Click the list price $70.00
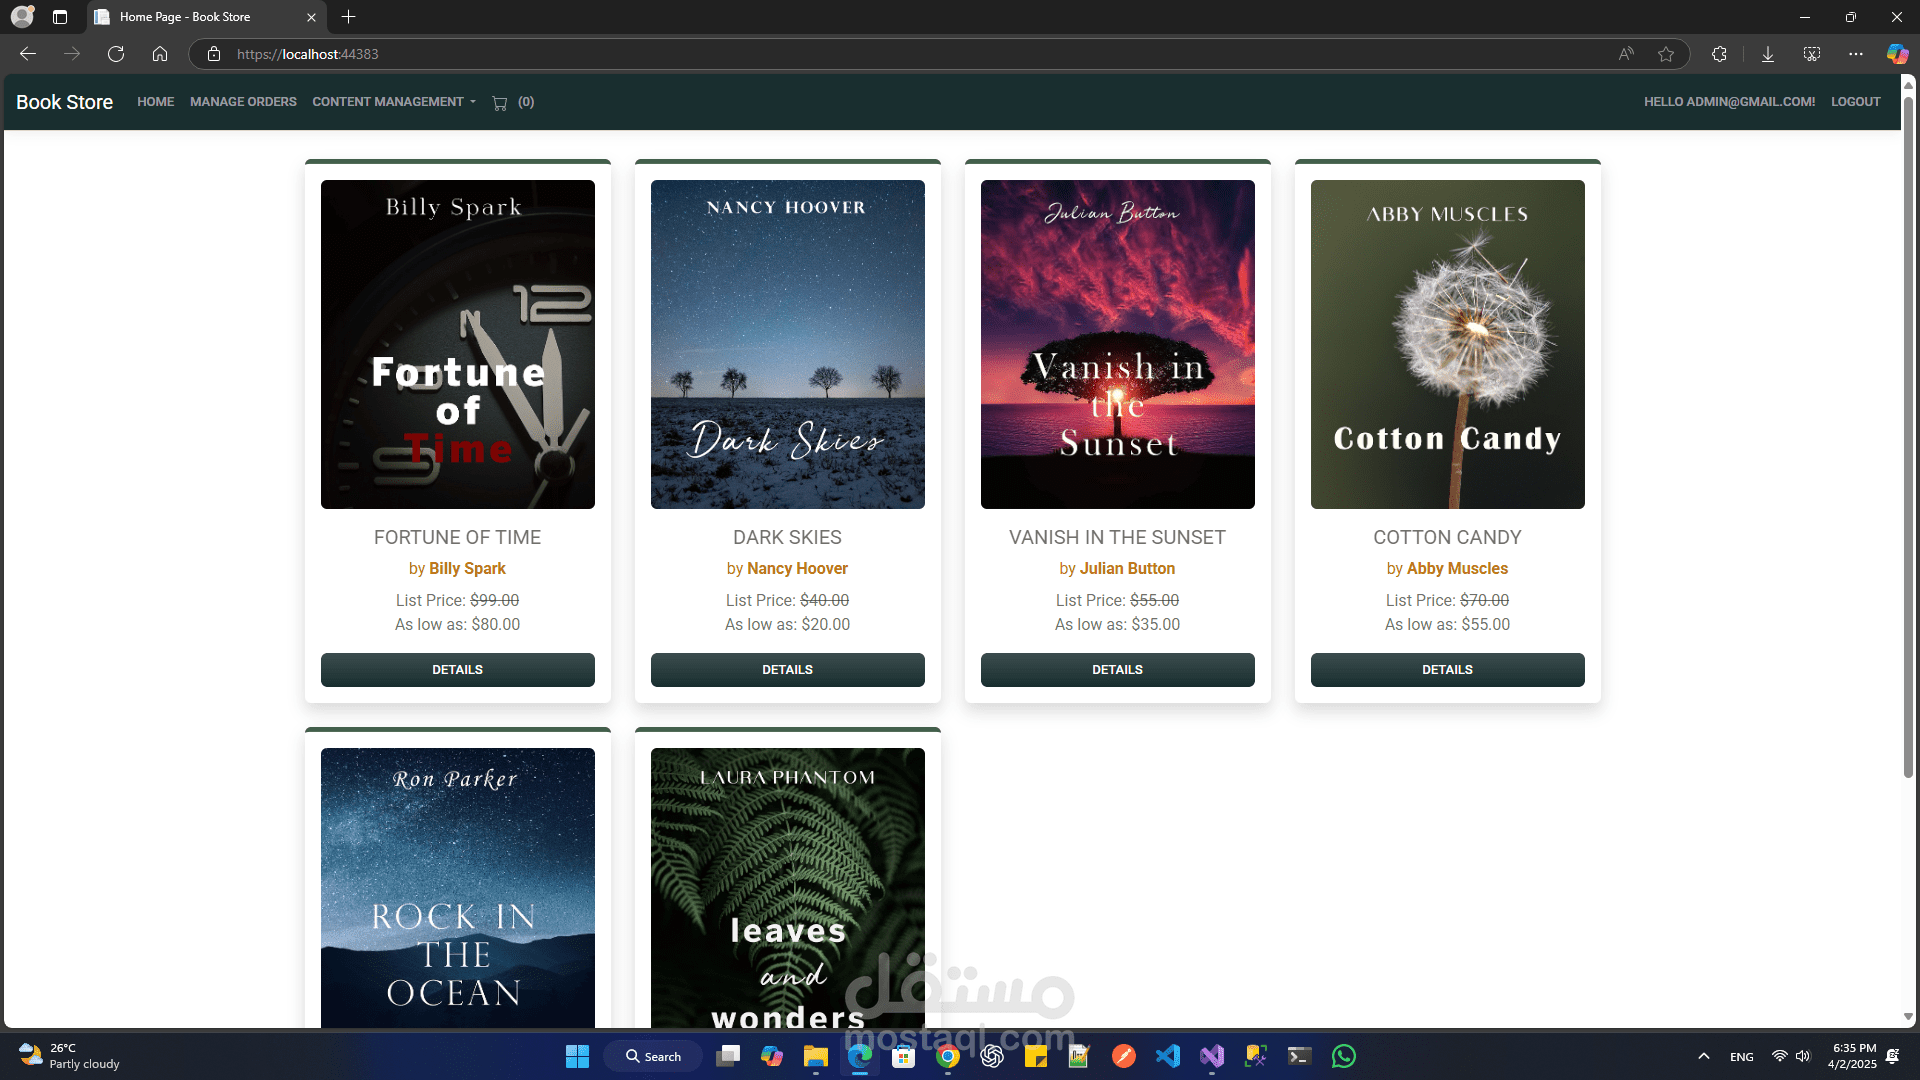The image size is (1920, 1080). [x=1485, y=600]
